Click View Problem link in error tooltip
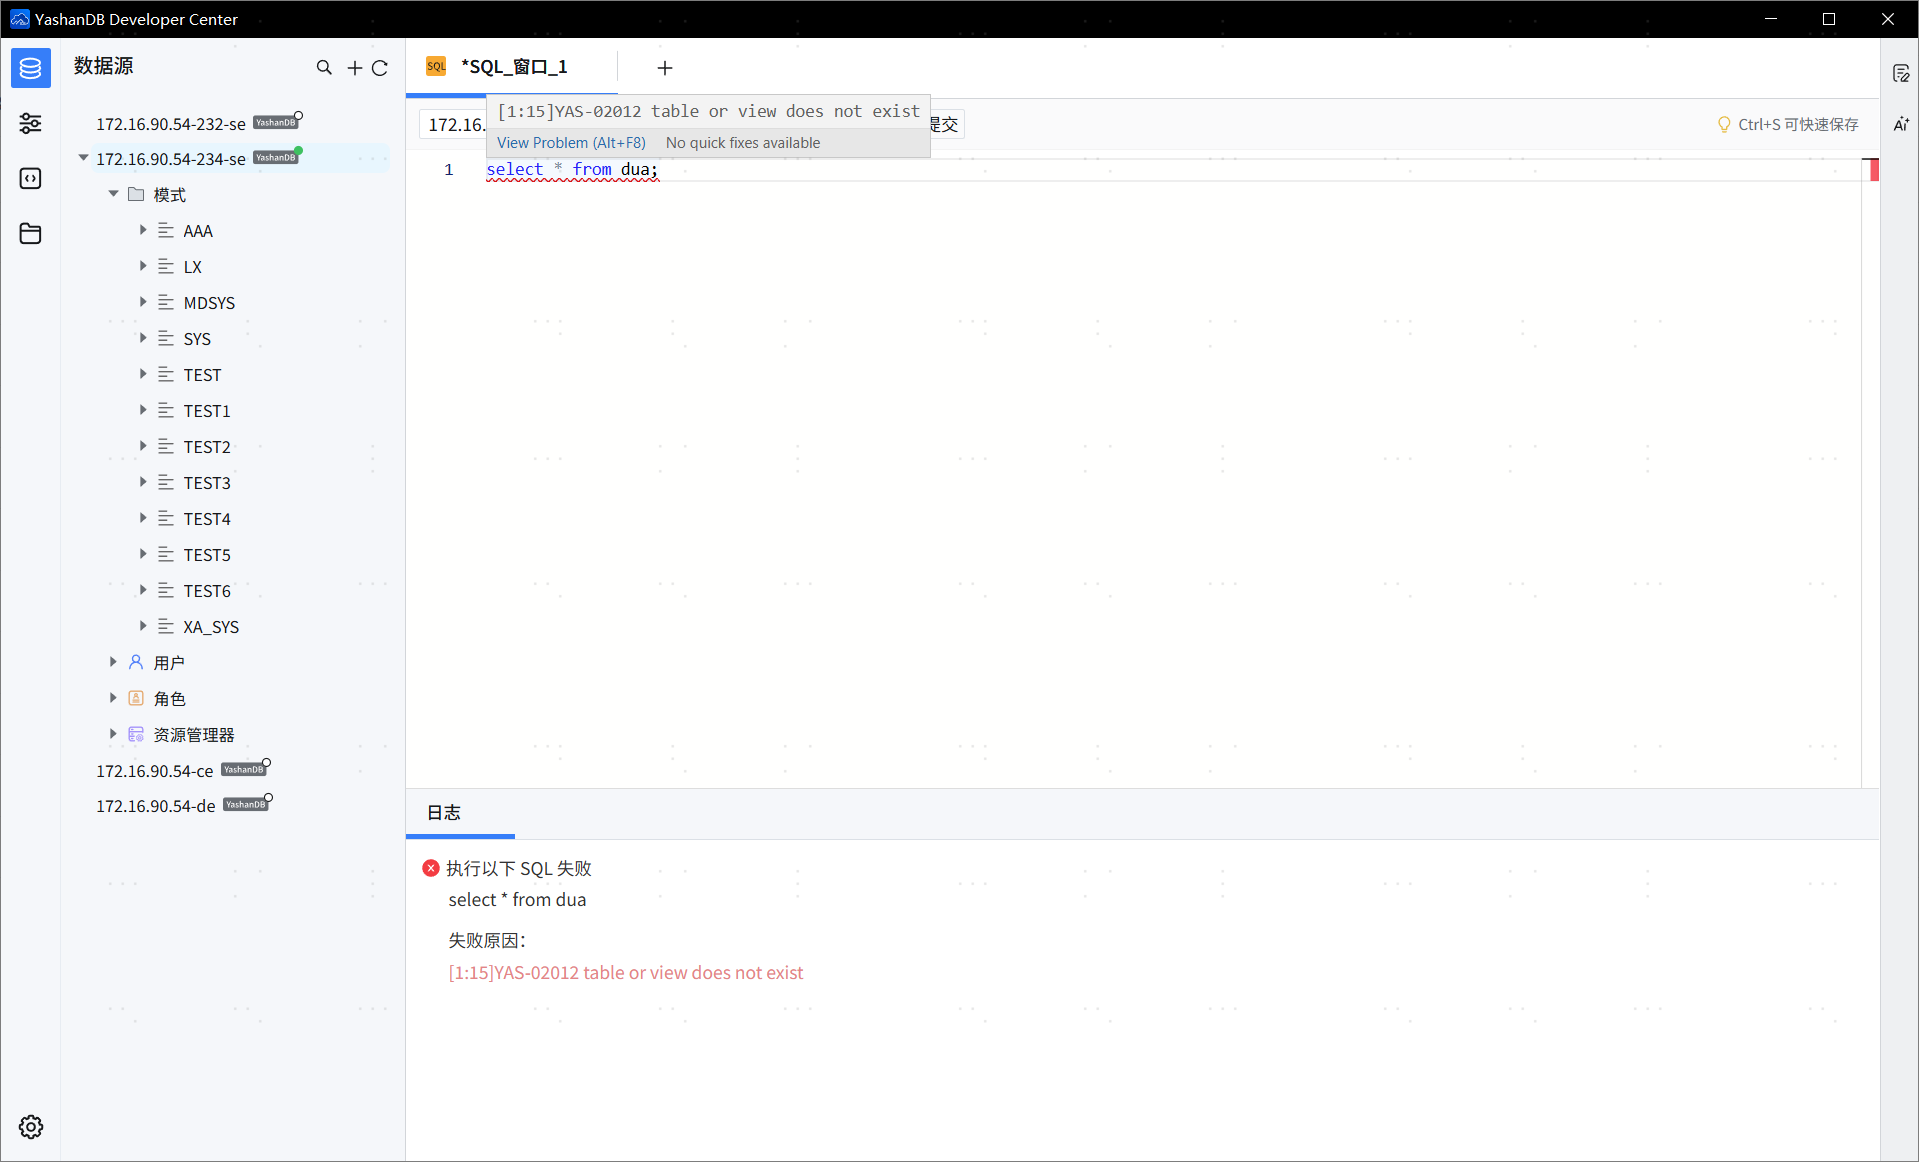1919x1162 pixels. click(571, 143)
